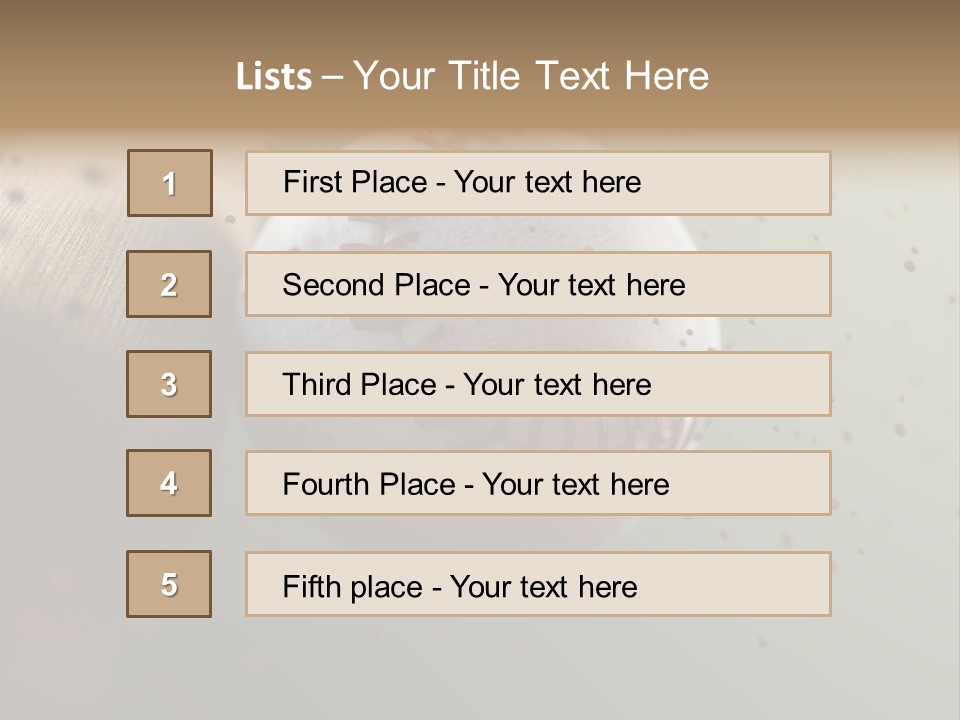960x720 pixels.
Task: Click 'Your text here' in the Second Place row
Action: [591, 285]
